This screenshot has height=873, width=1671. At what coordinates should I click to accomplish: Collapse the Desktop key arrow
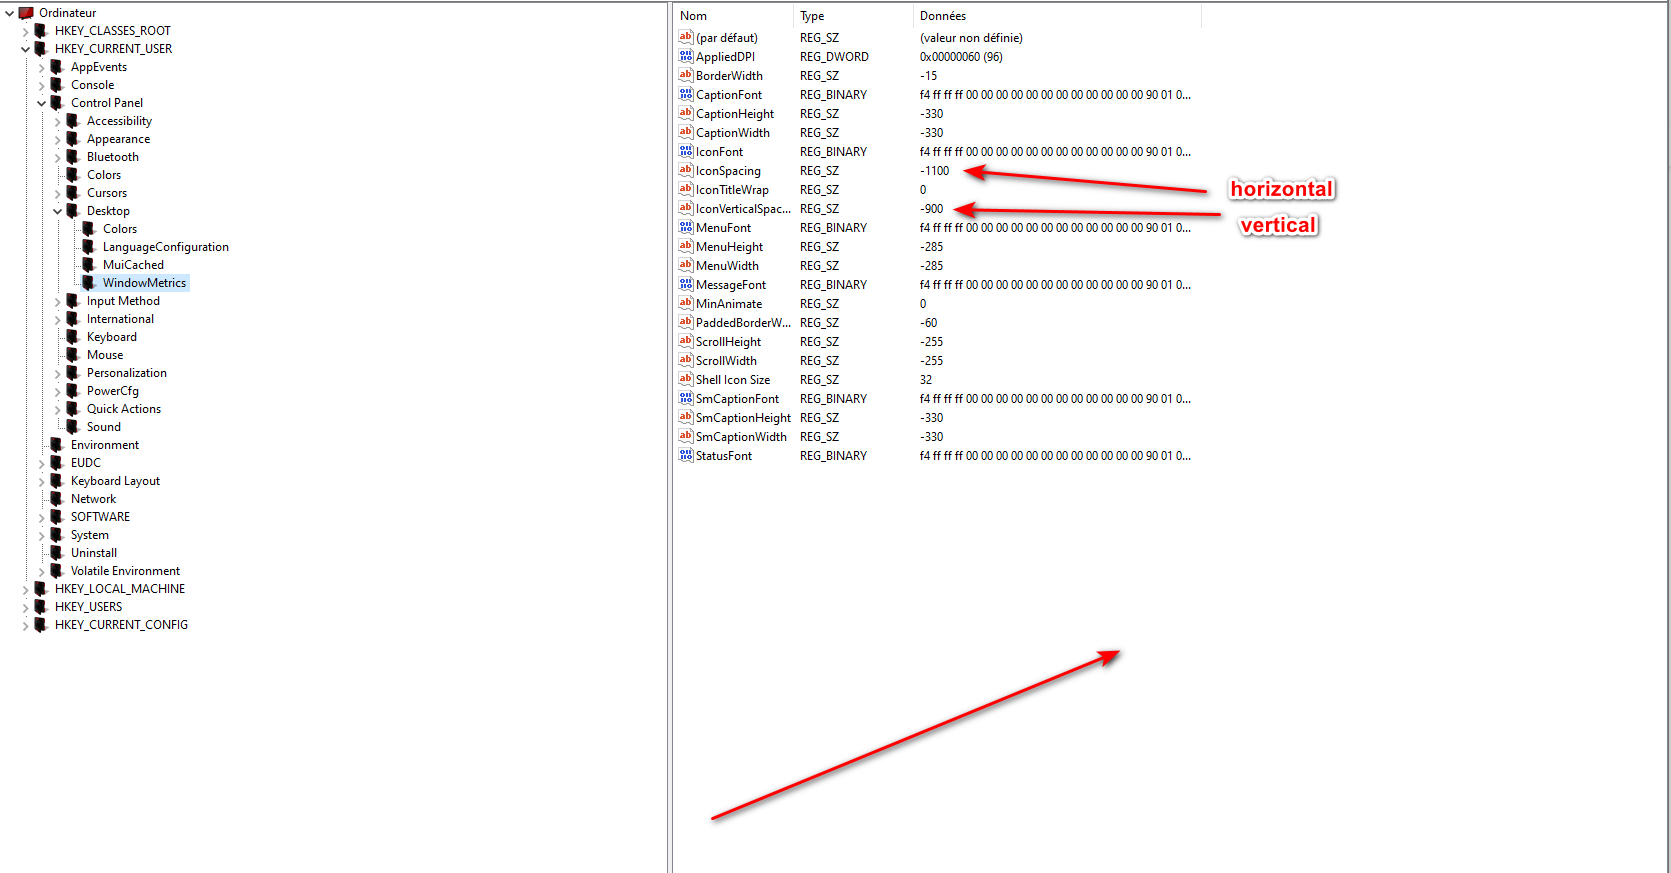click(x=57, y=211)
